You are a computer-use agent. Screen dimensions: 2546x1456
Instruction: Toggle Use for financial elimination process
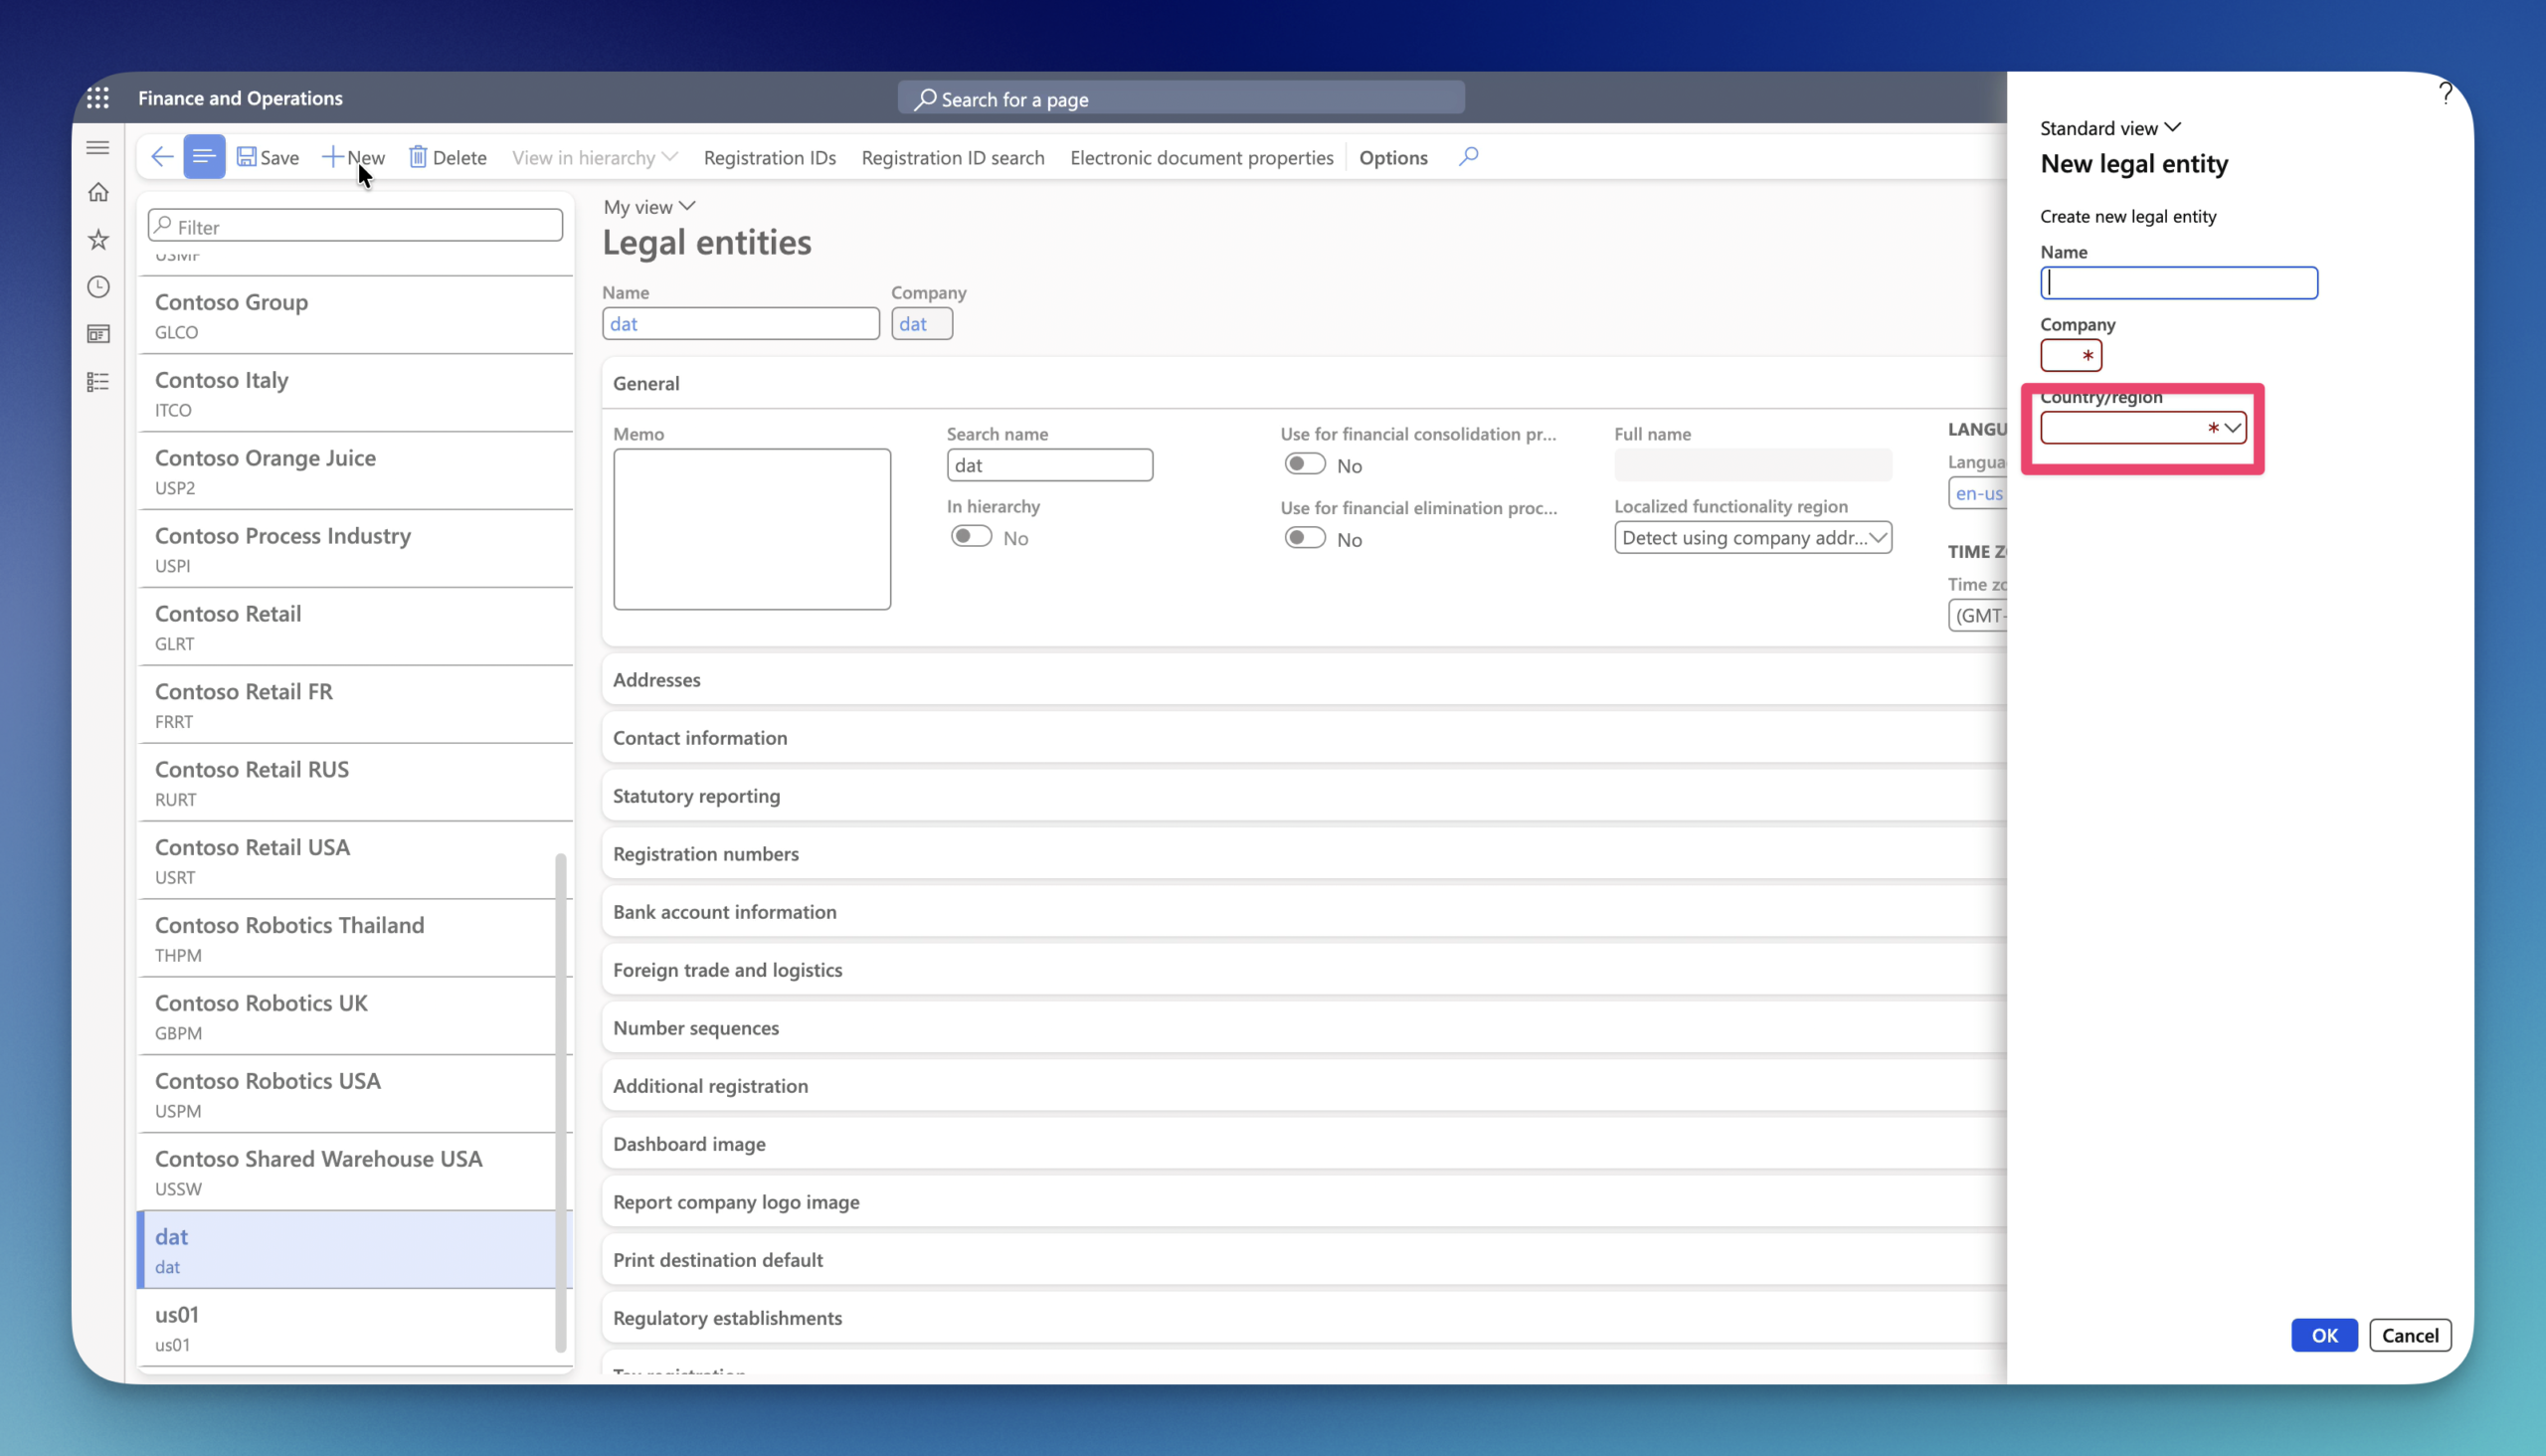point(1305,538)
